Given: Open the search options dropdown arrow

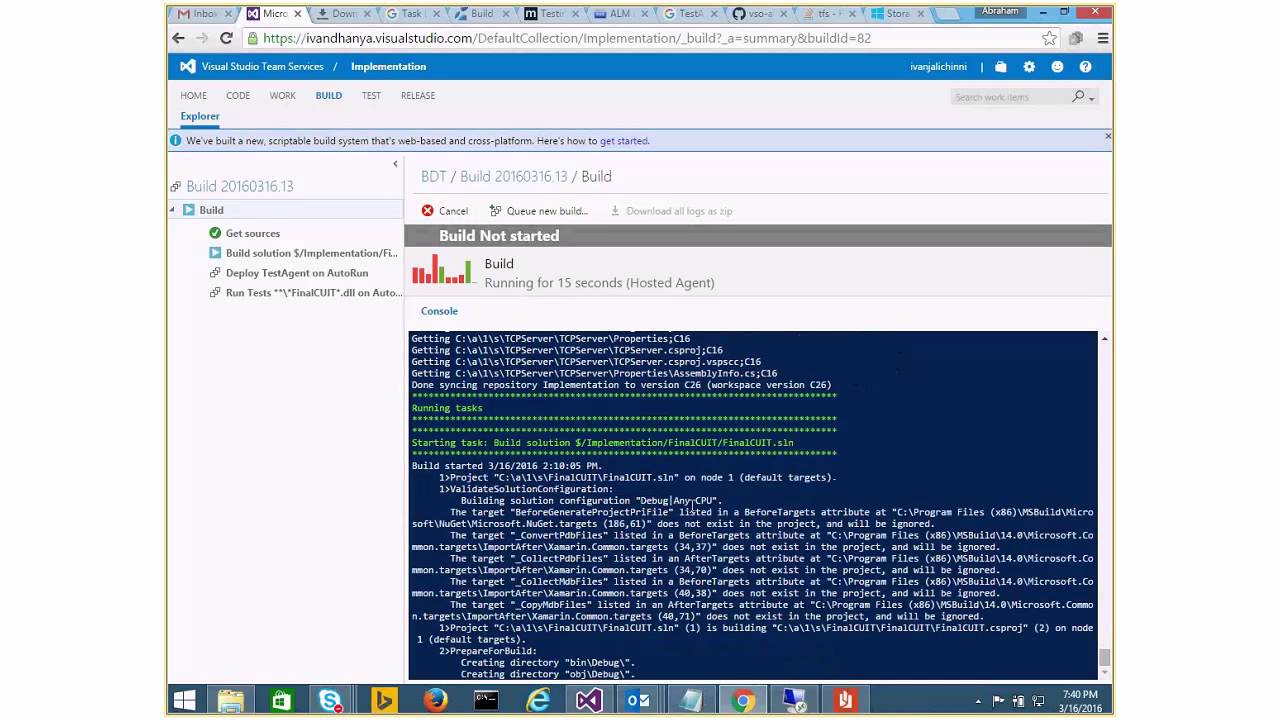Looking at the screenshot, I should pos(1092,99).
